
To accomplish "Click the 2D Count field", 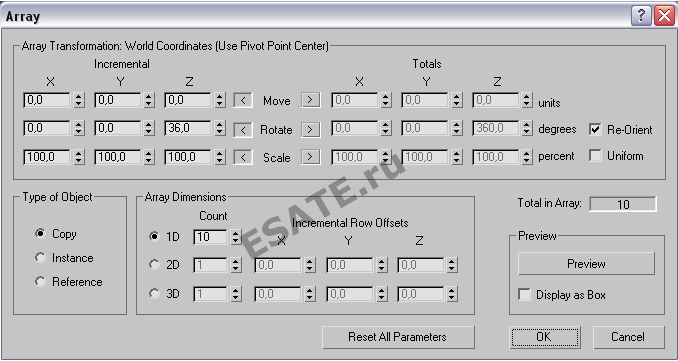I will click(x=211, y=265).
